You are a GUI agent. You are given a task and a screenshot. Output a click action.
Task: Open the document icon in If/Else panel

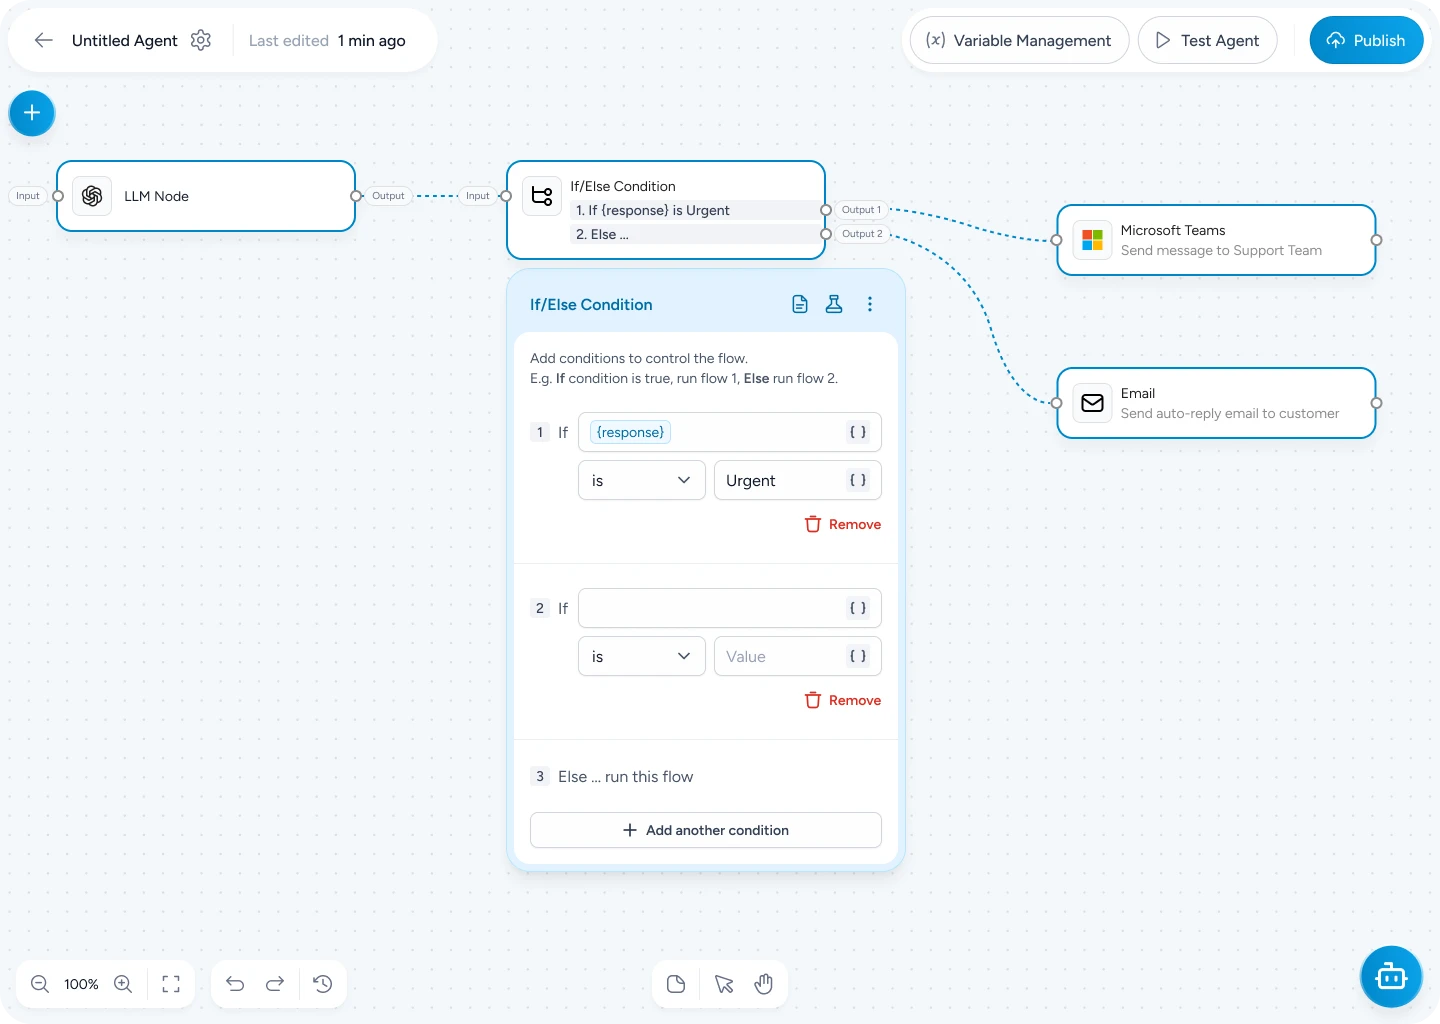click(800, 304)
